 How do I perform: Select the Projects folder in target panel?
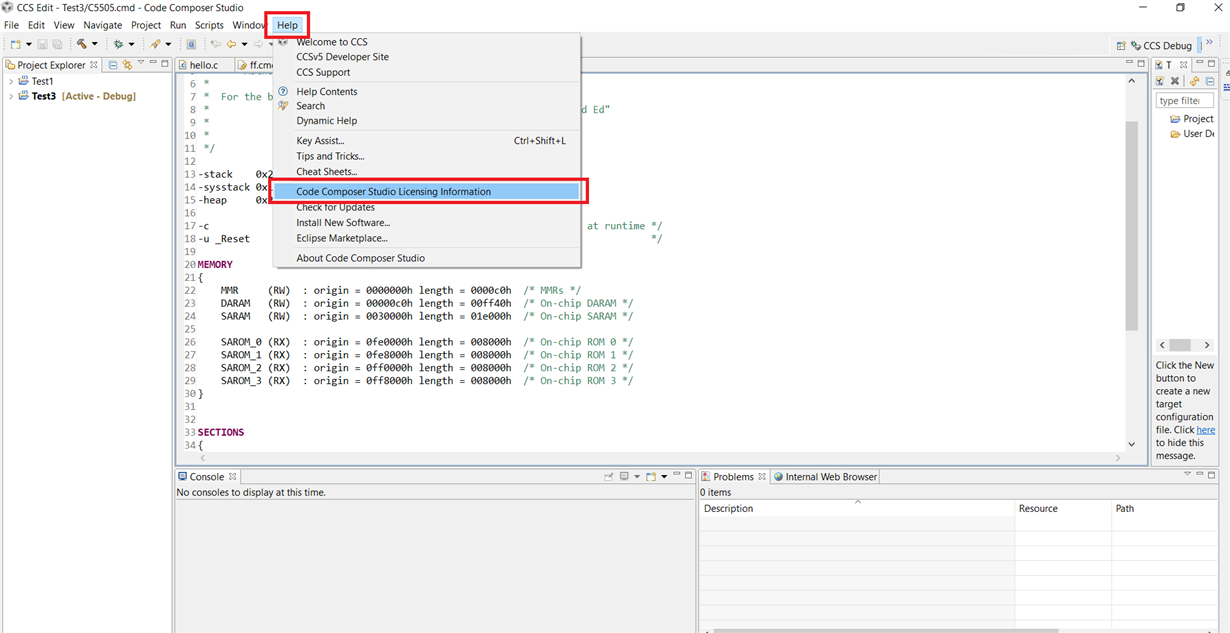(1191, 118)
